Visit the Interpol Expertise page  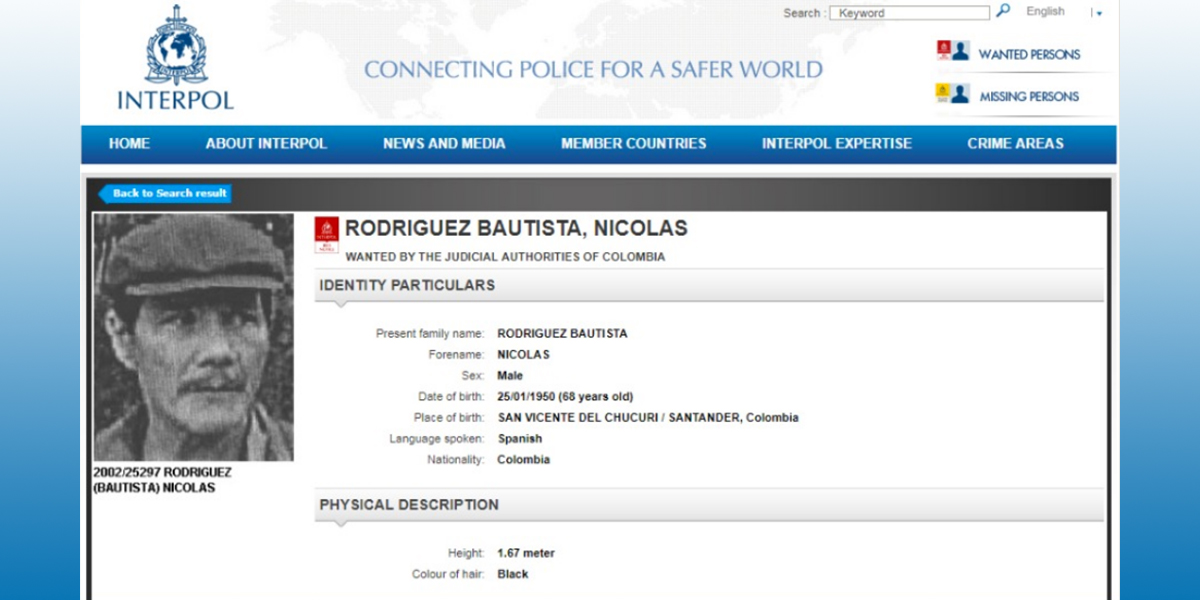837,143
